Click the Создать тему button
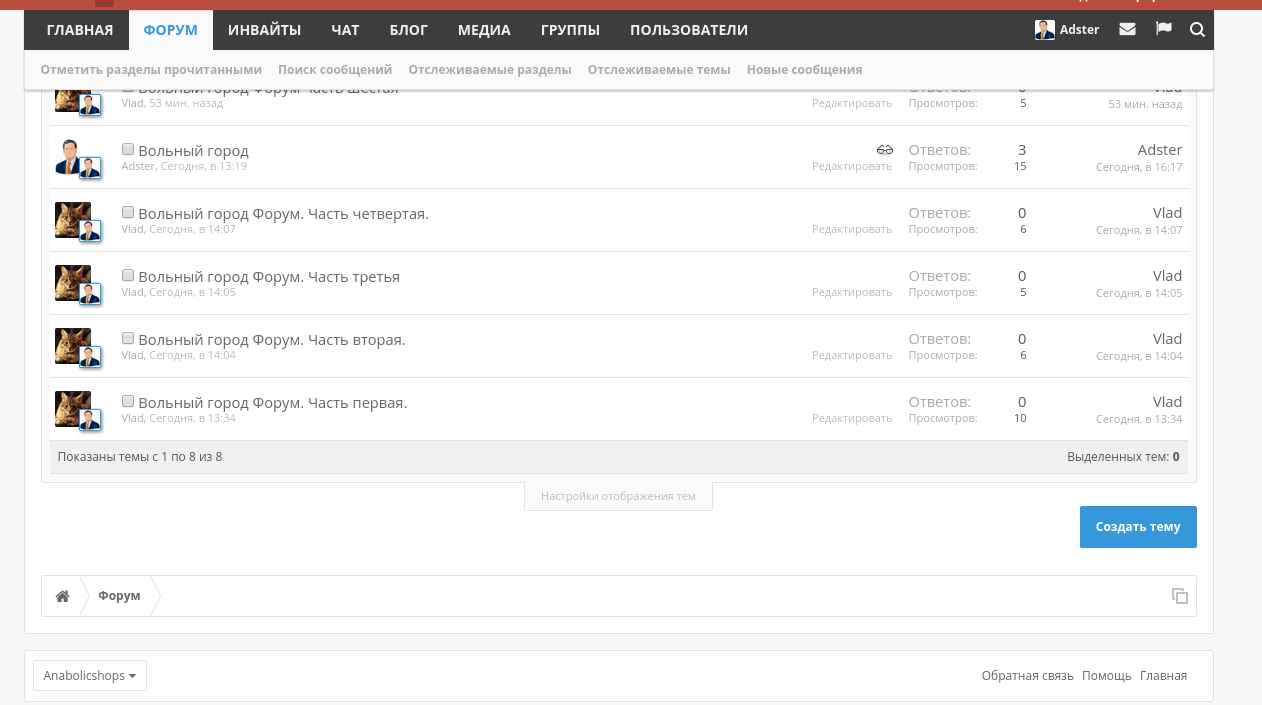Screen dimensions: 1262x705 (x=1138, y=527)
